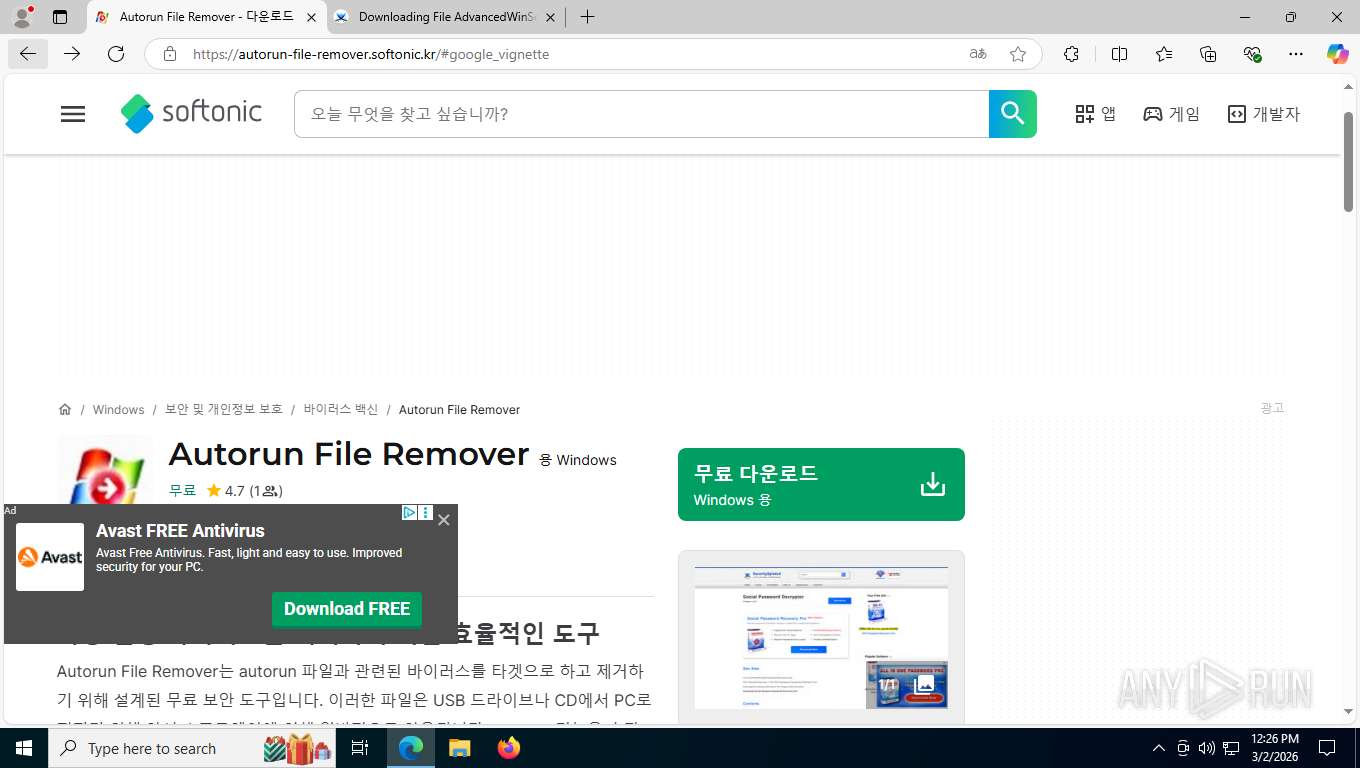The height and width of the screenshot is (768, 1360).
Task: Open the 개발자 (Developers) menu
Action: coord(1264,114)
